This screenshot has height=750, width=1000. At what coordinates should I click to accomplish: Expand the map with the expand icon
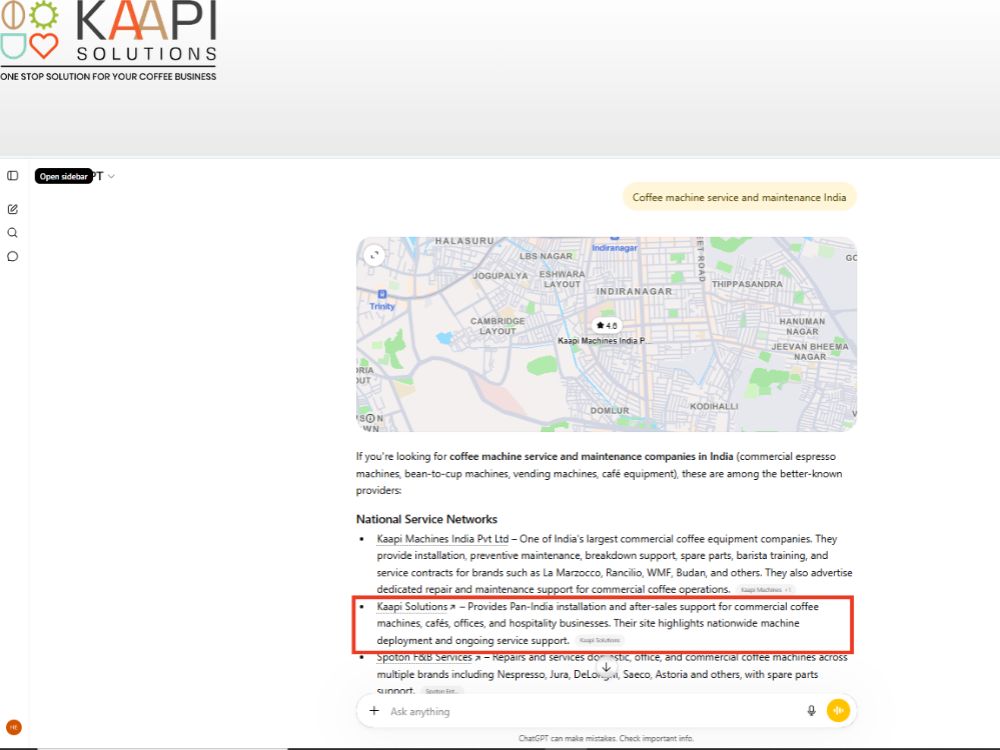(x=374, y=255)
